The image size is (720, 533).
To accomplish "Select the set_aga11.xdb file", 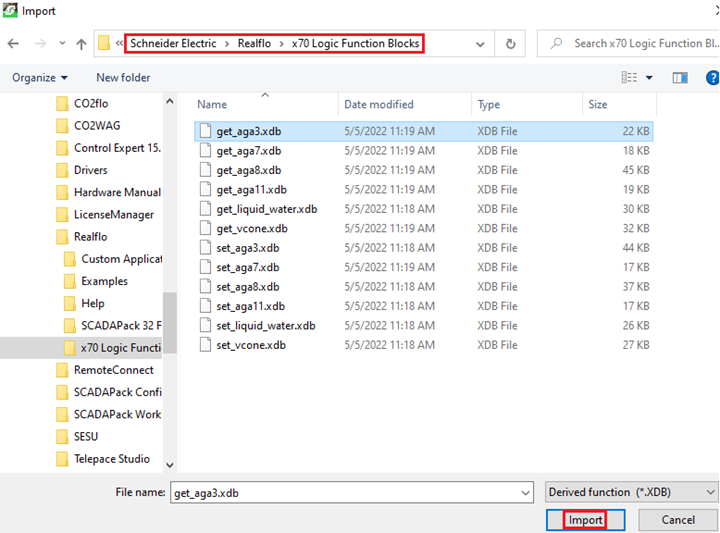I will click(x=423, y=306).
